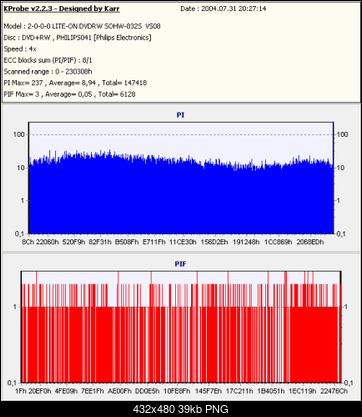
Task: Click the 'KProbe v2.2.3 - Designed by Karr' title
Action: click(x=62, y=9)
